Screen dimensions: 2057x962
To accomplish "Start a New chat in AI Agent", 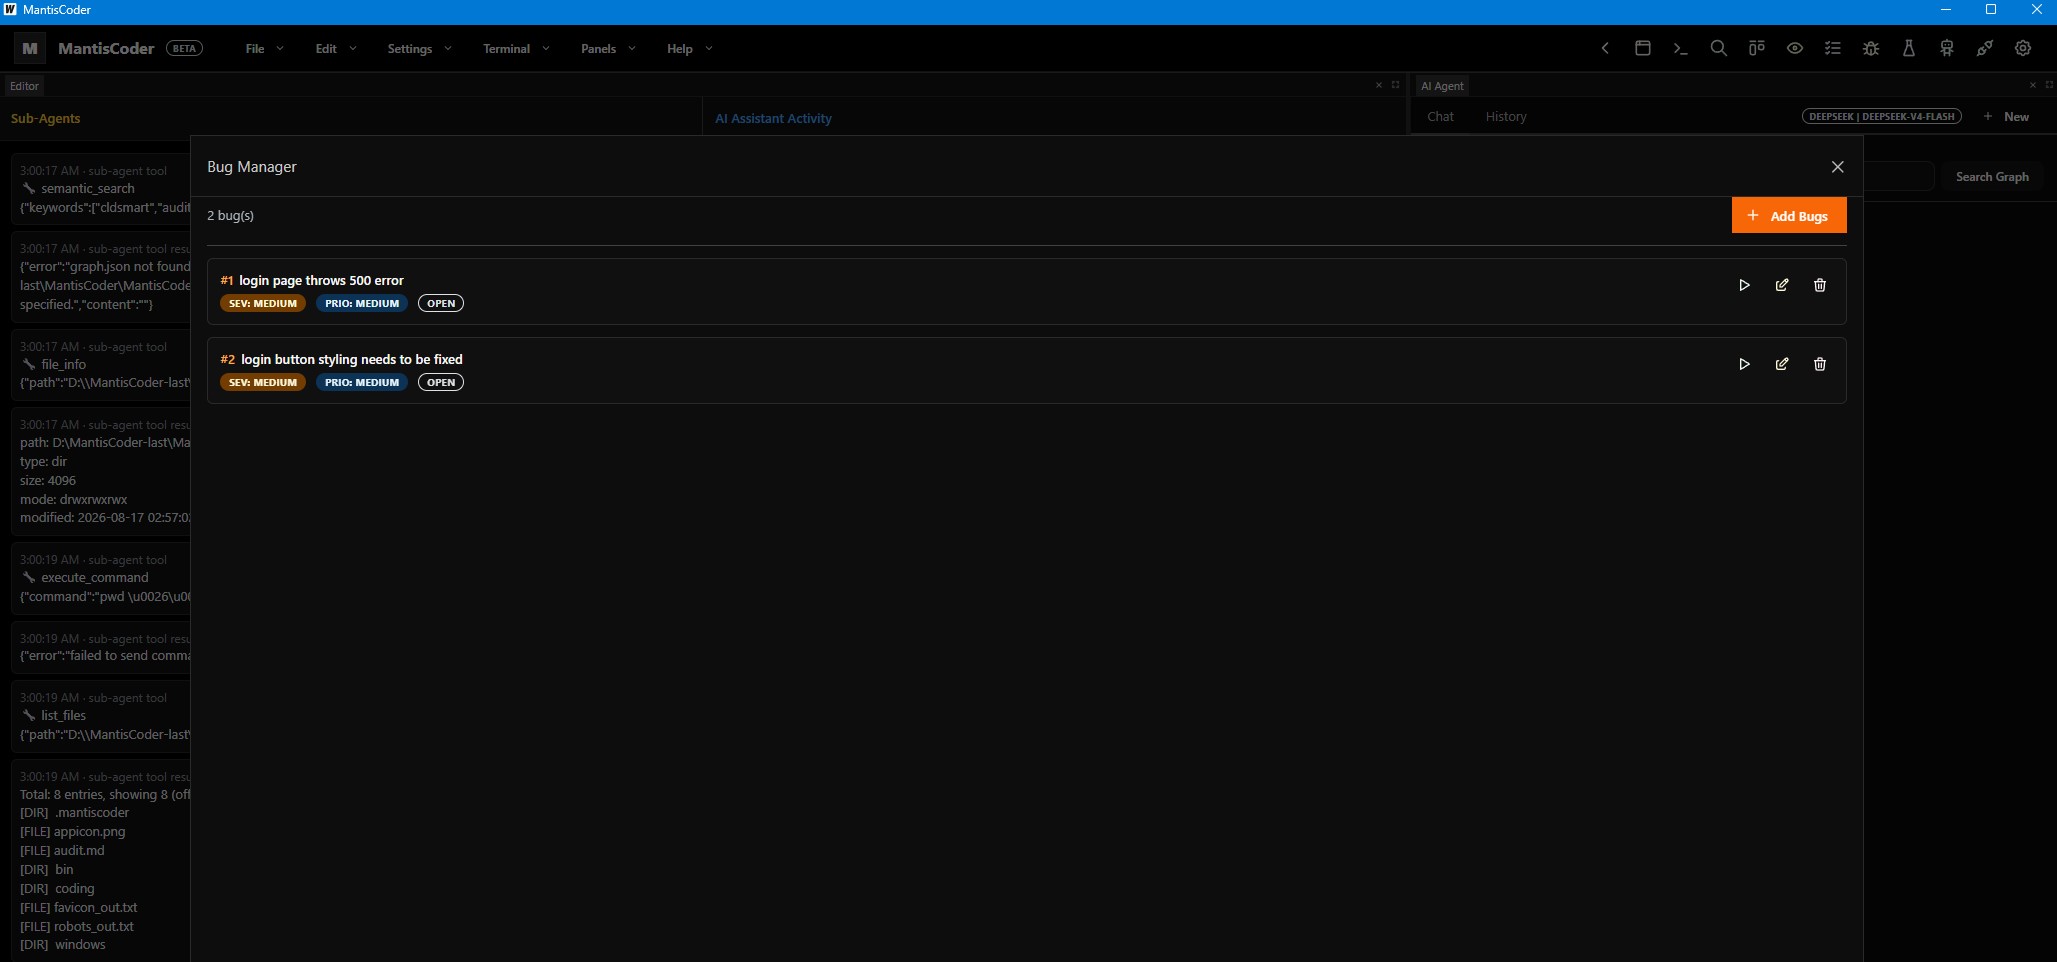I will (2006, 117).
